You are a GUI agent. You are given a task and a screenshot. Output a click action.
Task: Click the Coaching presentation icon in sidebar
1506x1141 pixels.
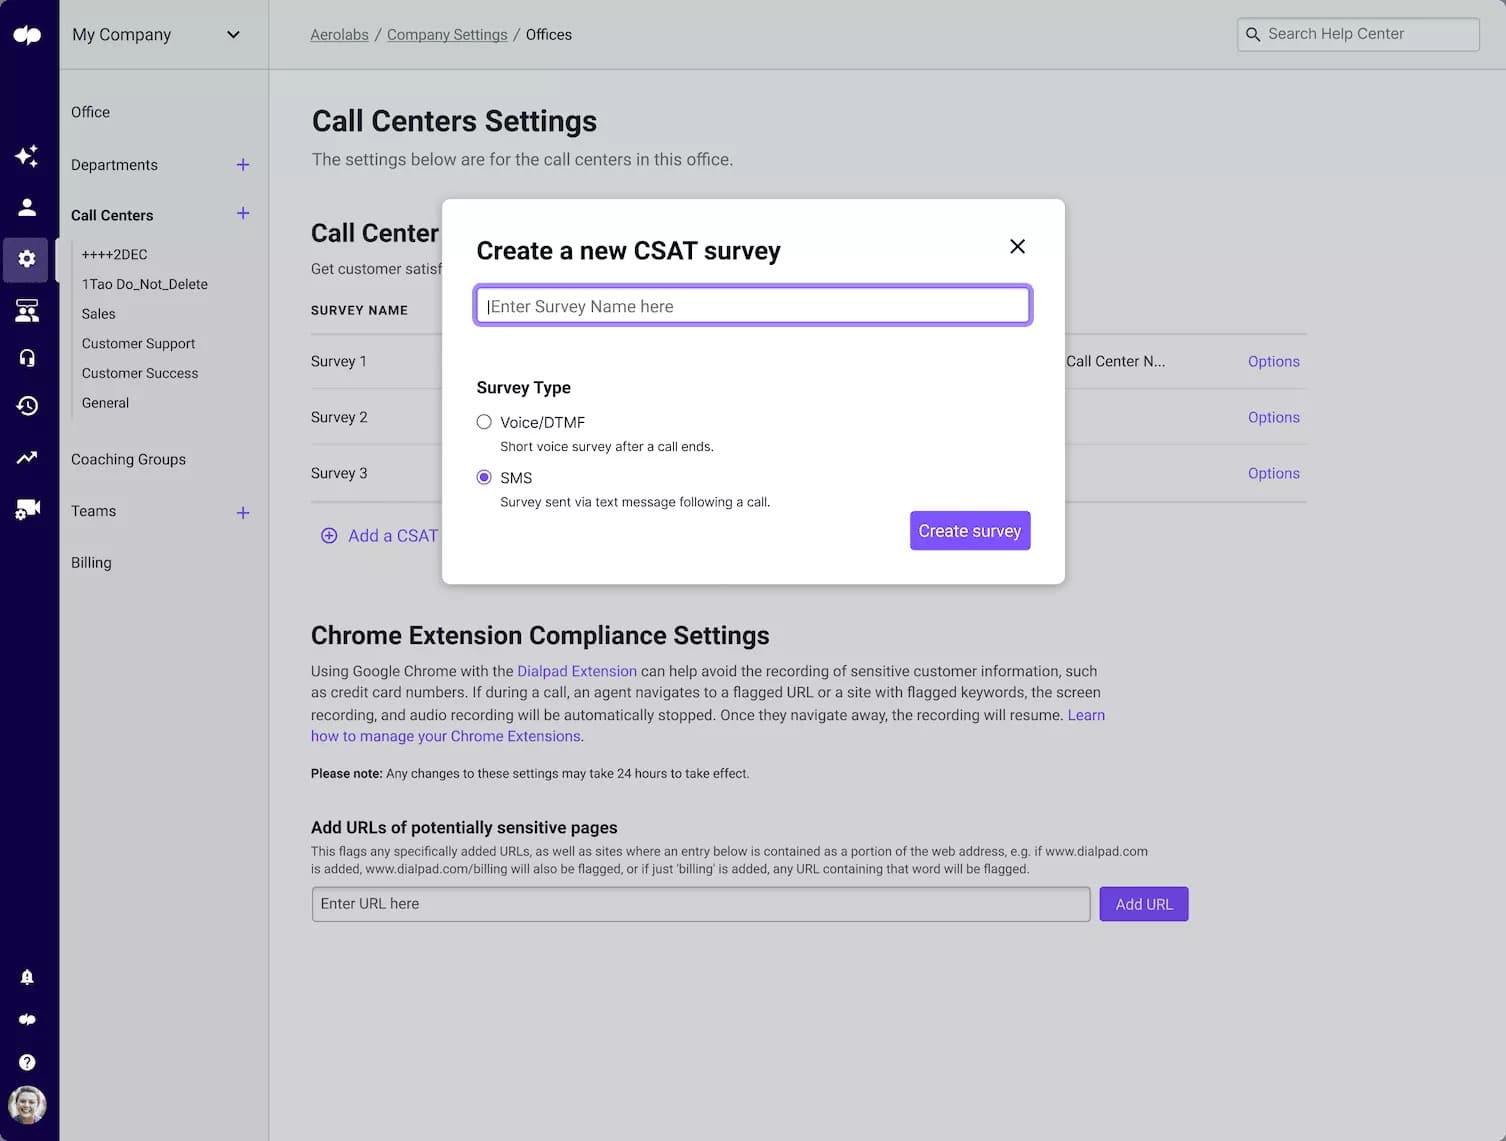(27, 310)
